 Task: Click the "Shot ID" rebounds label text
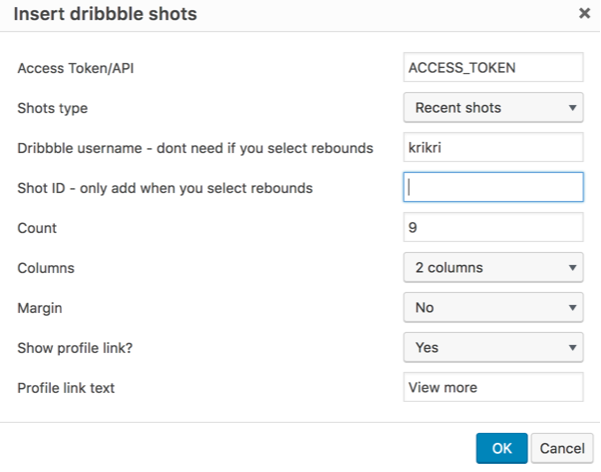click(166, 188)
